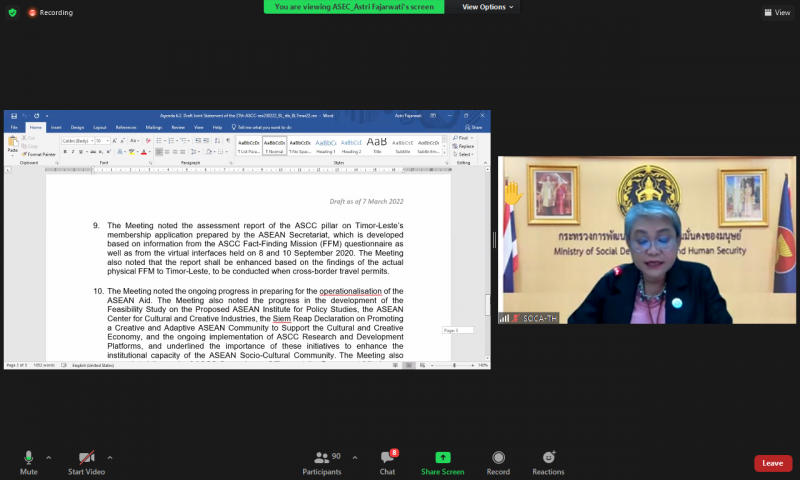
Task: Expand the Styles gallery more arrow
Action: [x=444, y=153]
